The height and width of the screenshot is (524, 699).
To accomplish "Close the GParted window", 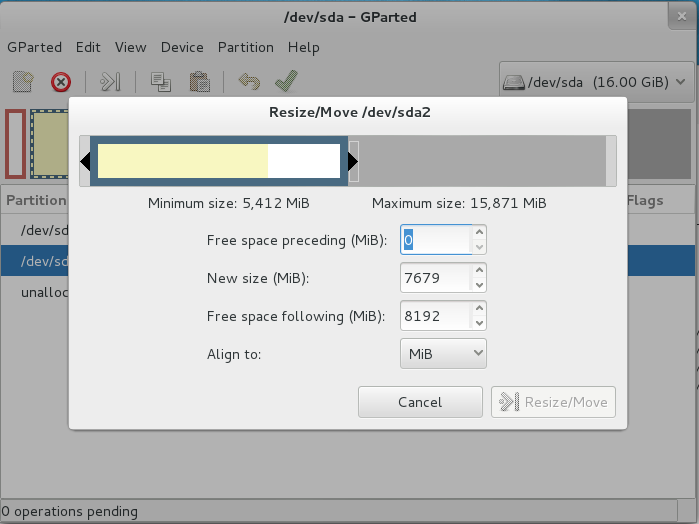I will (x=682, y=17).
